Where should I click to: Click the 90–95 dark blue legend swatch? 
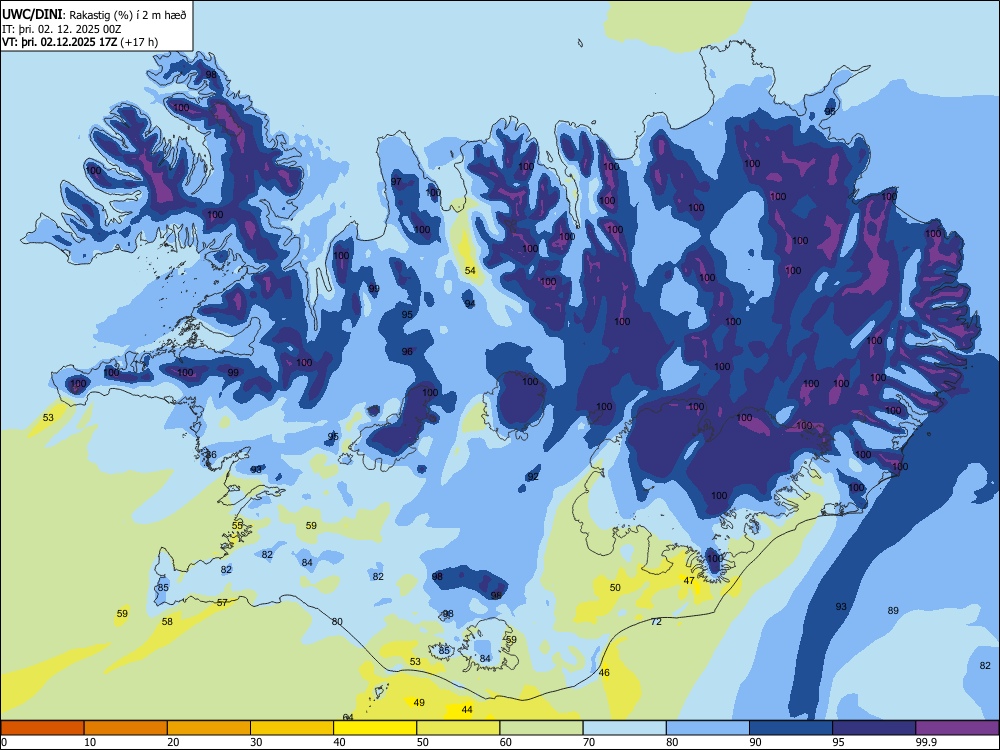point(791,728)
